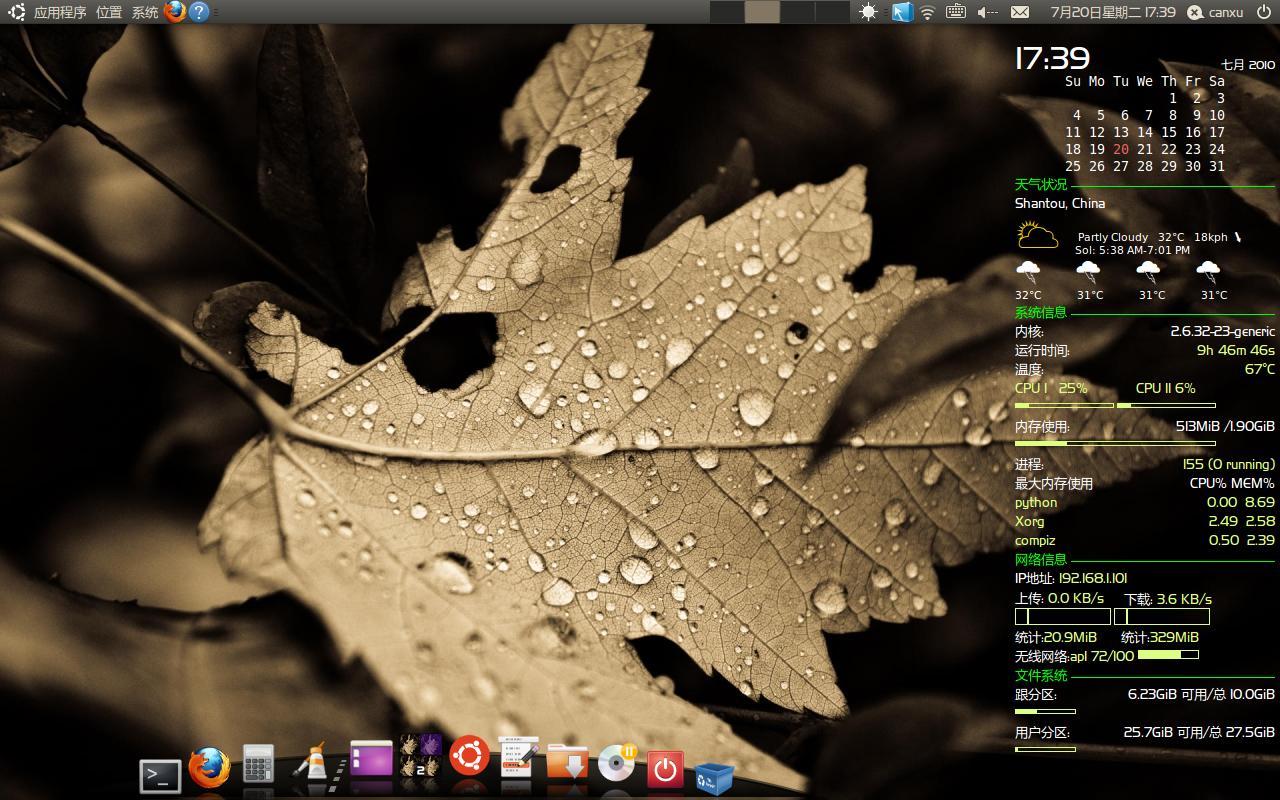Open the 应用程序 menu
The height and width of the screenshot is (800, 1280).
[x=60, y=12]
